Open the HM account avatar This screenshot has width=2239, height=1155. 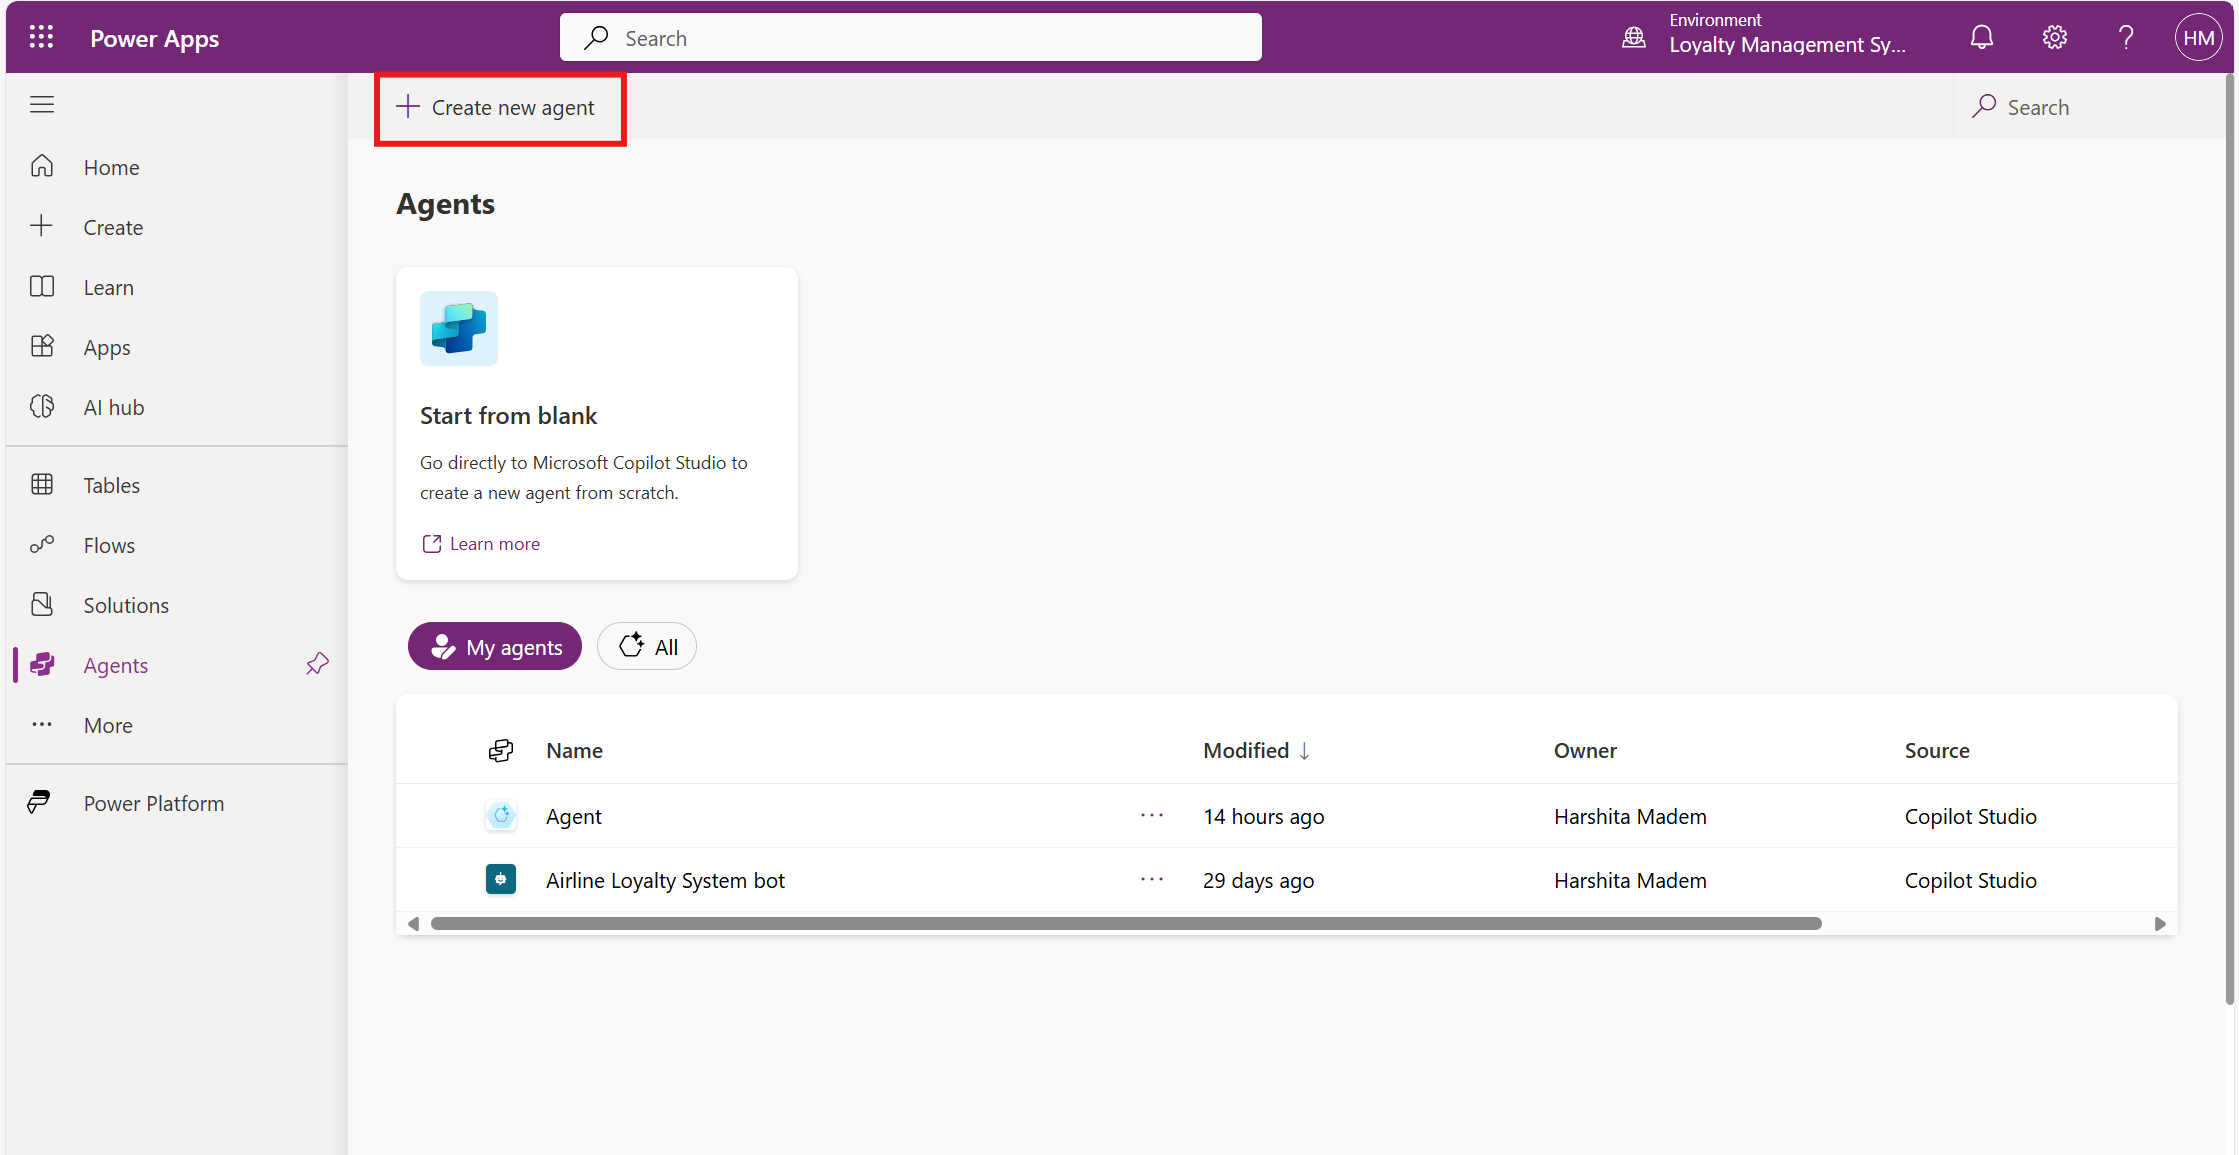(2198, 38)
